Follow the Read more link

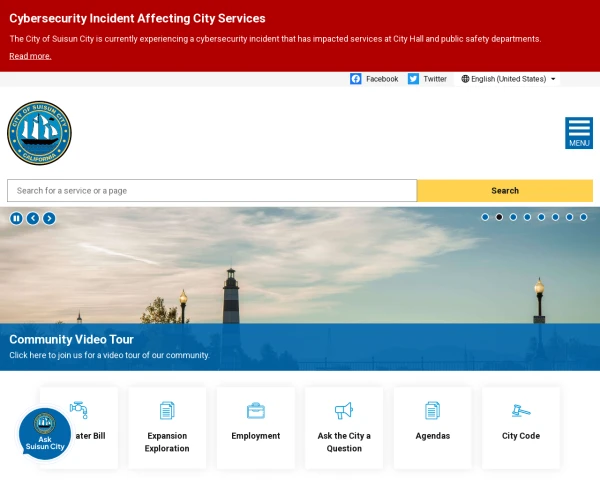[30, 56]
